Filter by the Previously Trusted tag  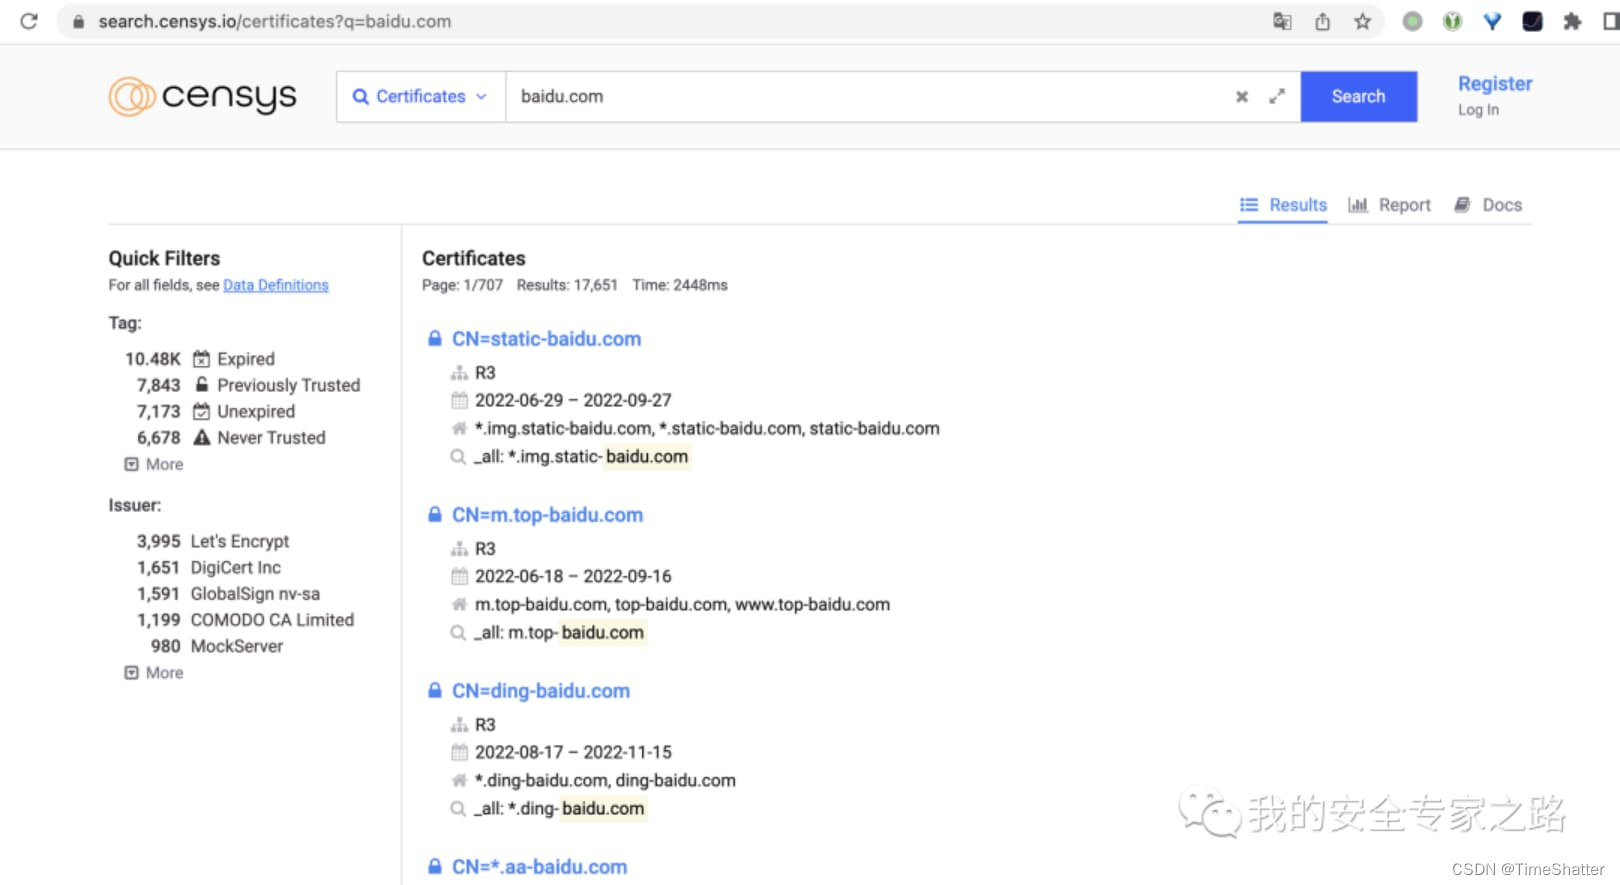288,385
